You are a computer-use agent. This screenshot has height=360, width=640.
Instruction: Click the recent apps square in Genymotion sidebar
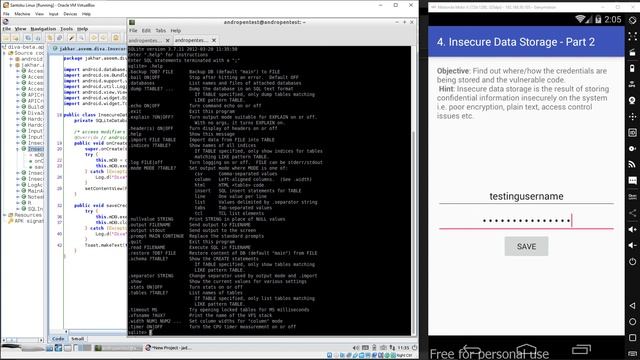pos(632,338)
